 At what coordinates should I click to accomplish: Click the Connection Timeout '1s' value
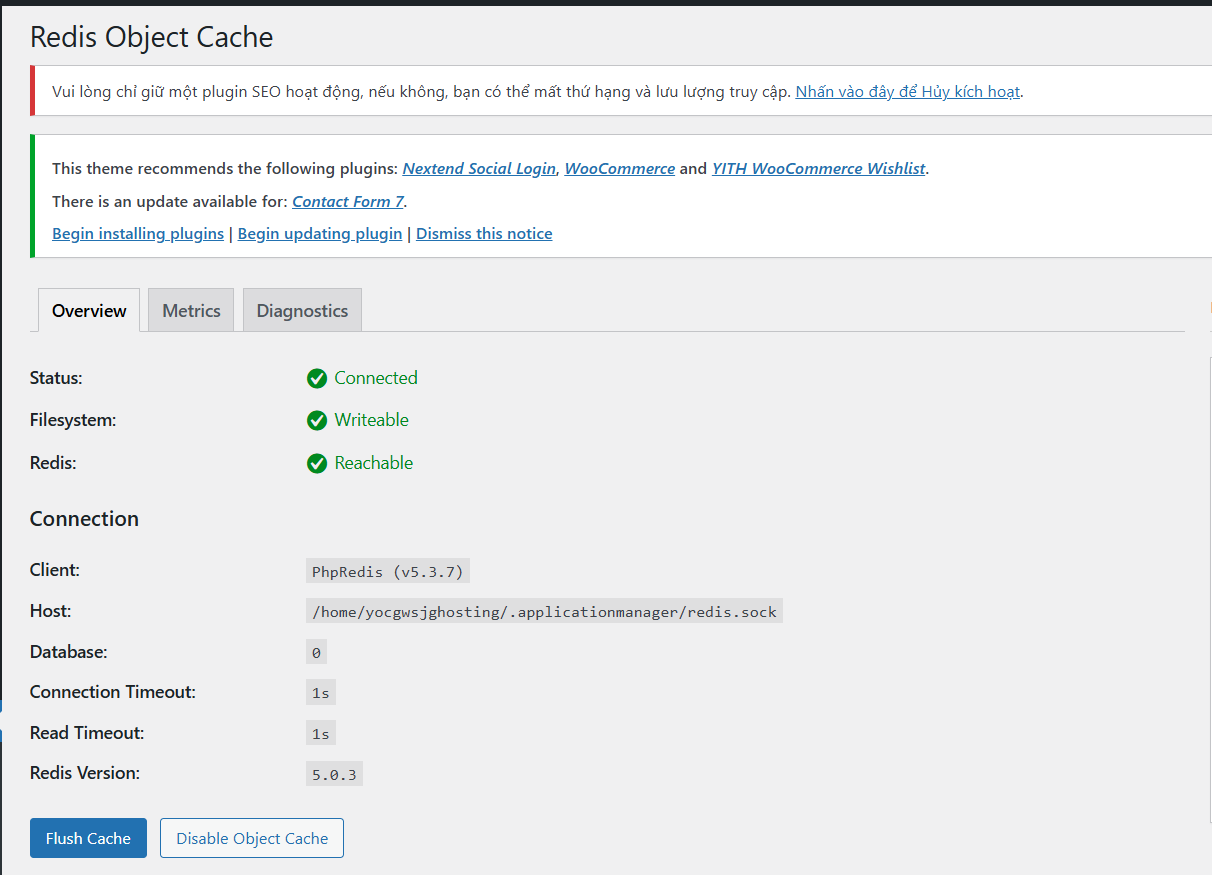click(x=320, y=692)
